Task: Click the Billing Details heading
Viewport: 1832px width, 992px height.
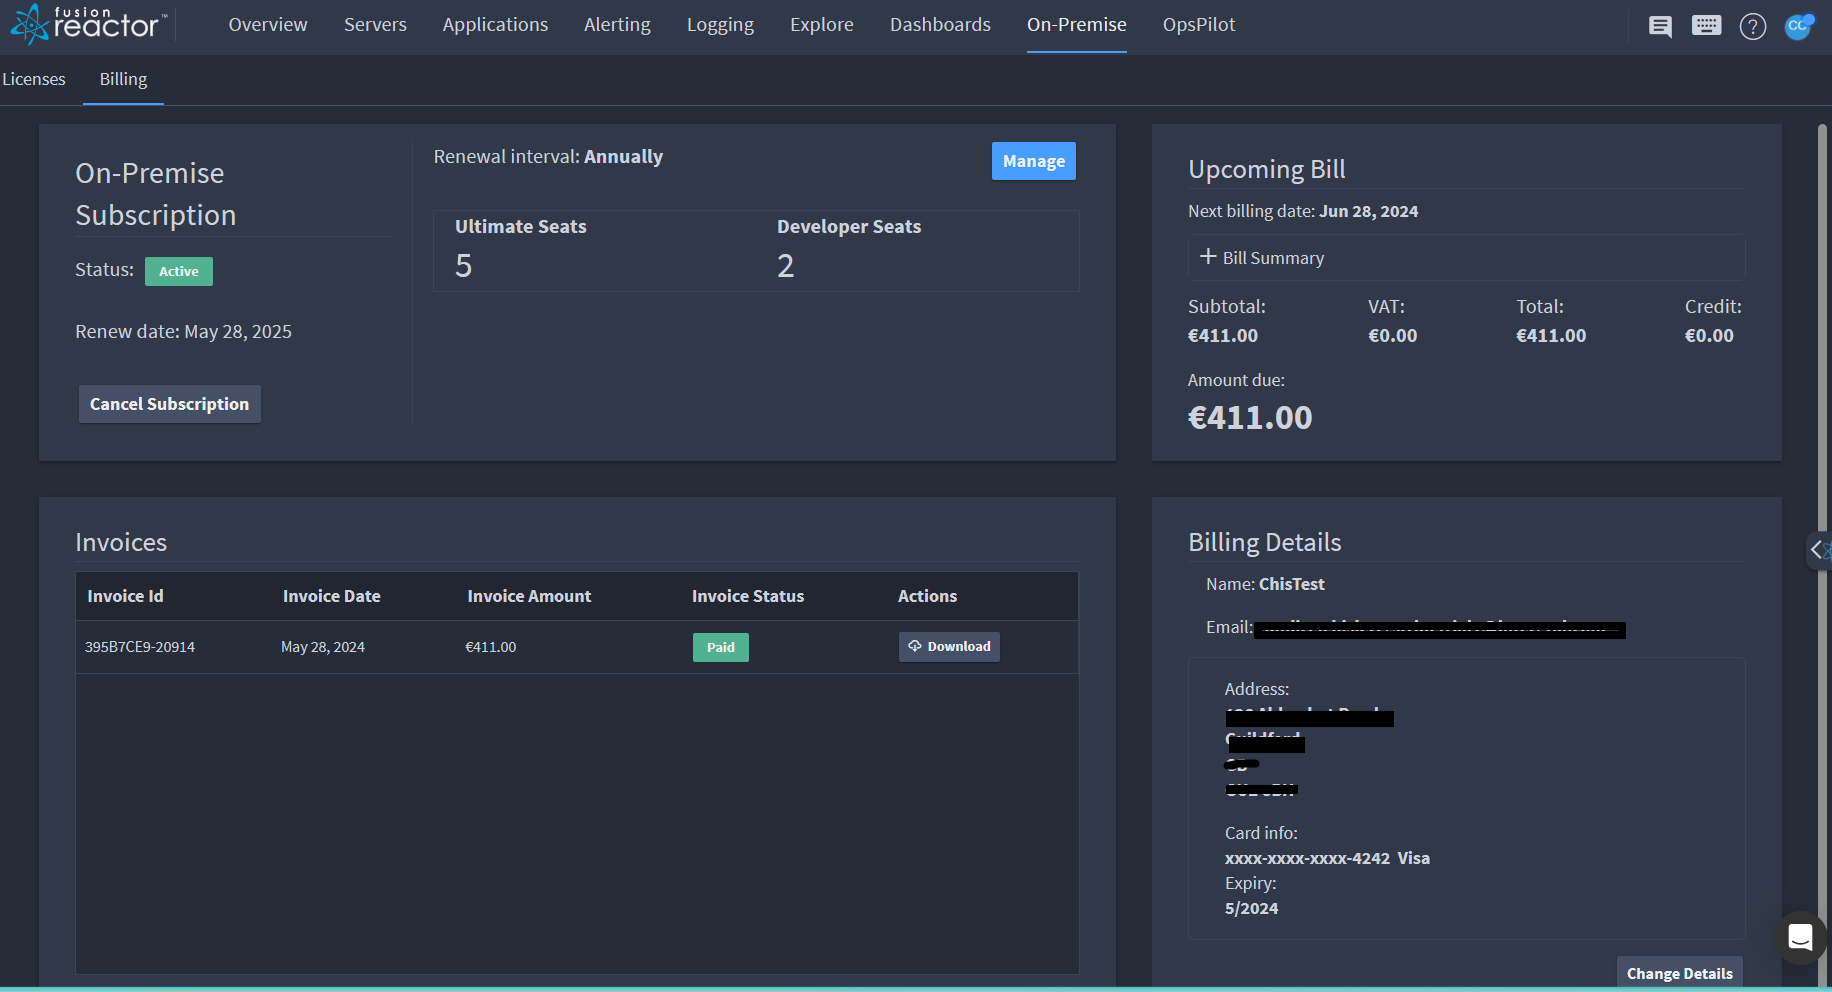Action: (x=1265, y=542)
